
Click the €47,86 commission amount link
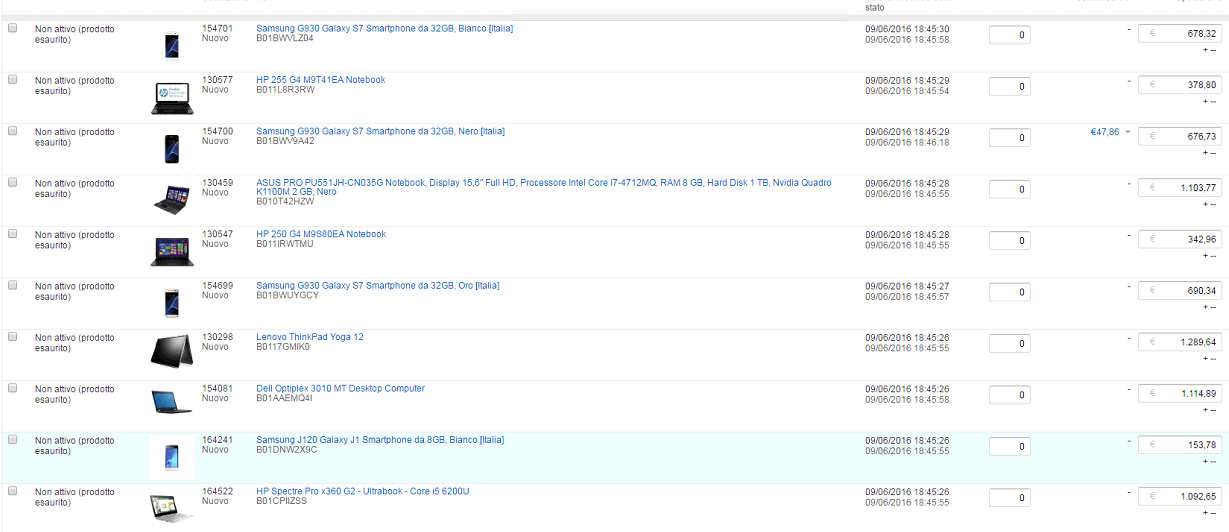pyautogui.click(x=1105, y=131)
